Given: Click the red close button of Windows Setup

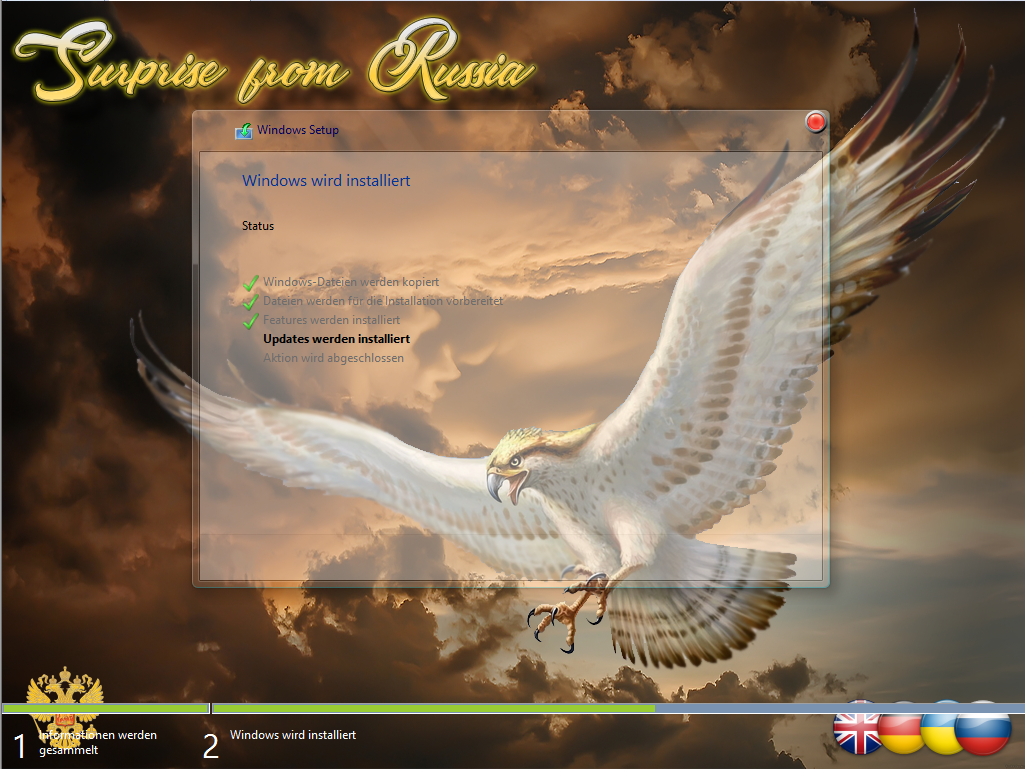Looking at the screenshot, I should click(815, 122).
